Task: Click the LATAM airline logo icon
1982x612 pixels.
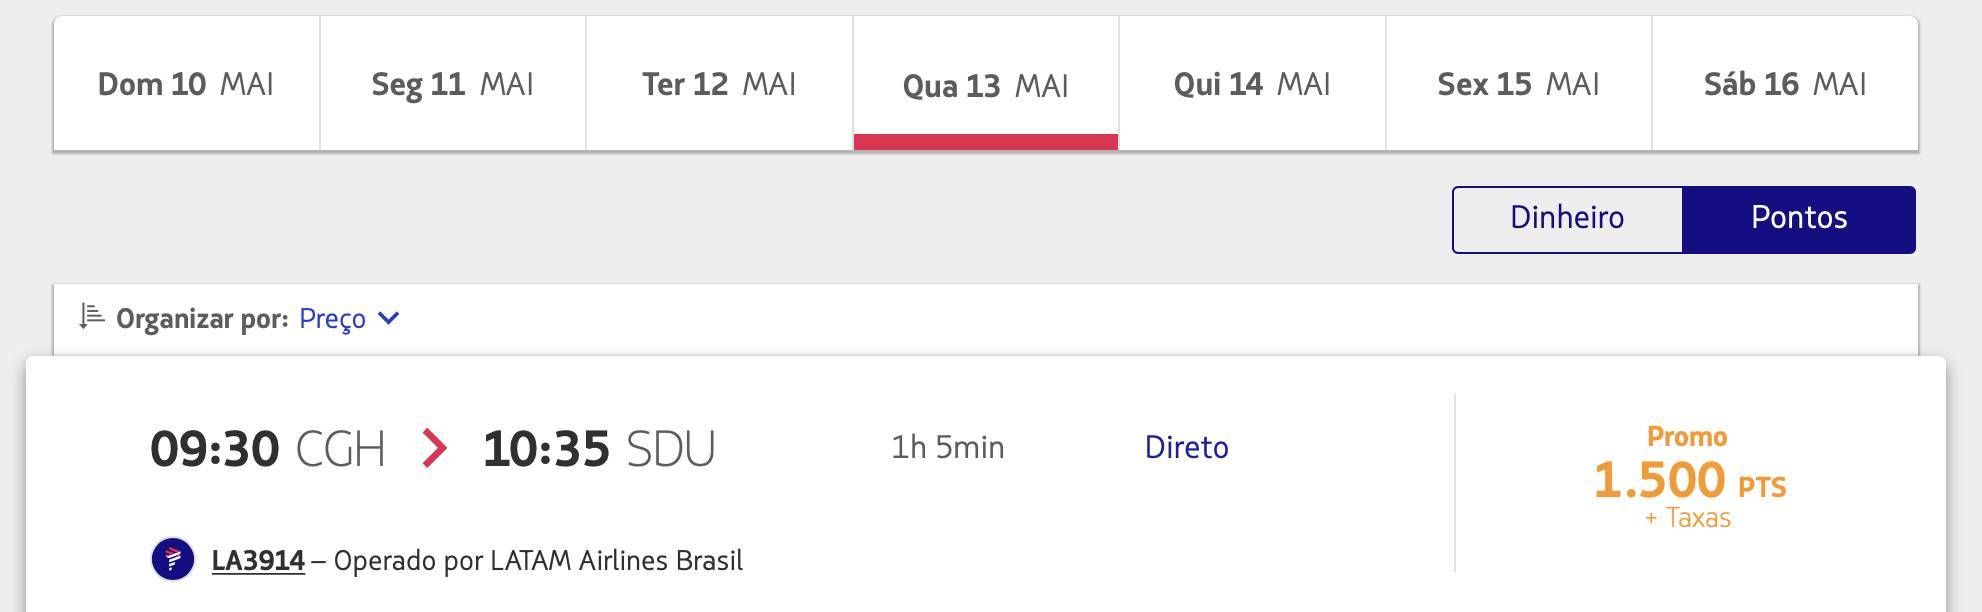Action: (x=172, y=559)
